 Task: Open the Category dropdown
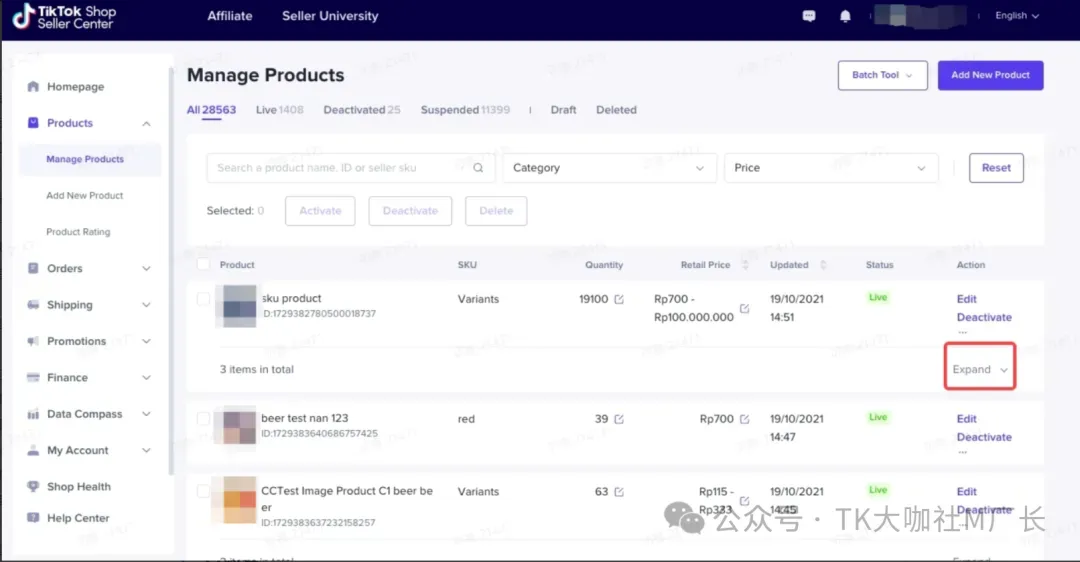610,167
